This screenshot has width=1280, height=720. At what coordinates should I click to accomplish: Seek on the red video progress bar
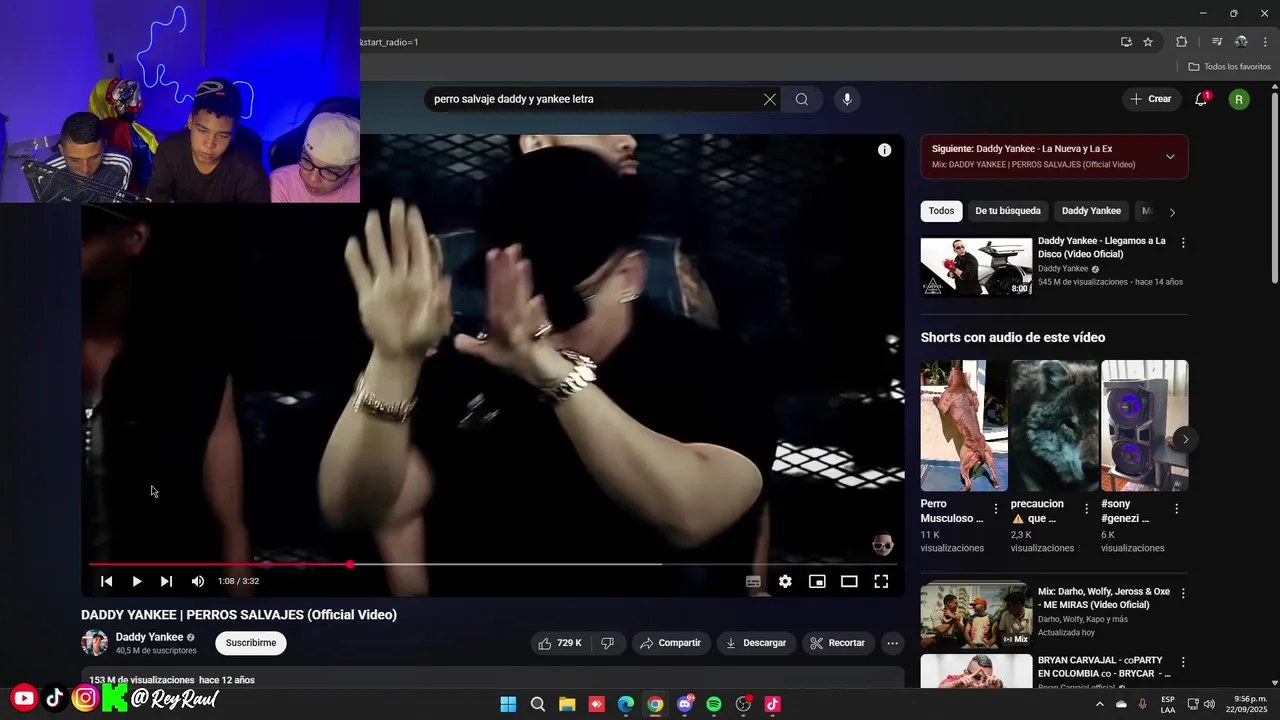(493, 564)
